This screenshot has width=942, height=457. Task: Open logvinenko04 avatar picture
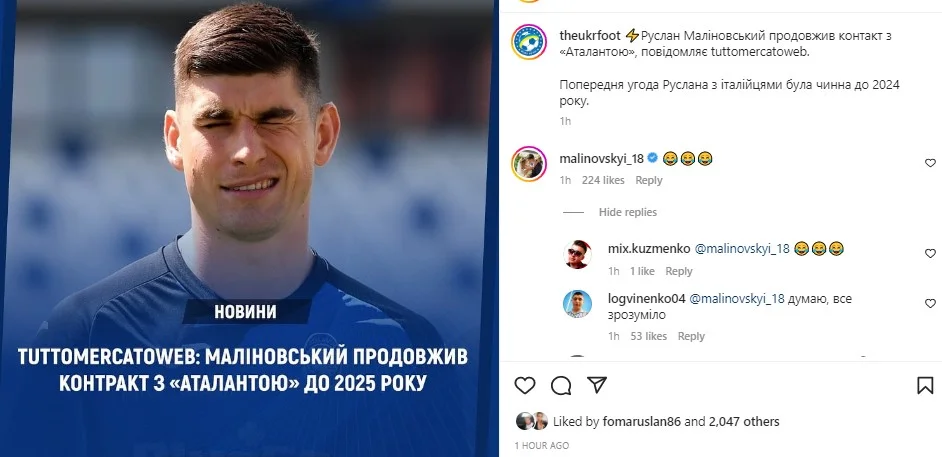(x=577, y=304)
